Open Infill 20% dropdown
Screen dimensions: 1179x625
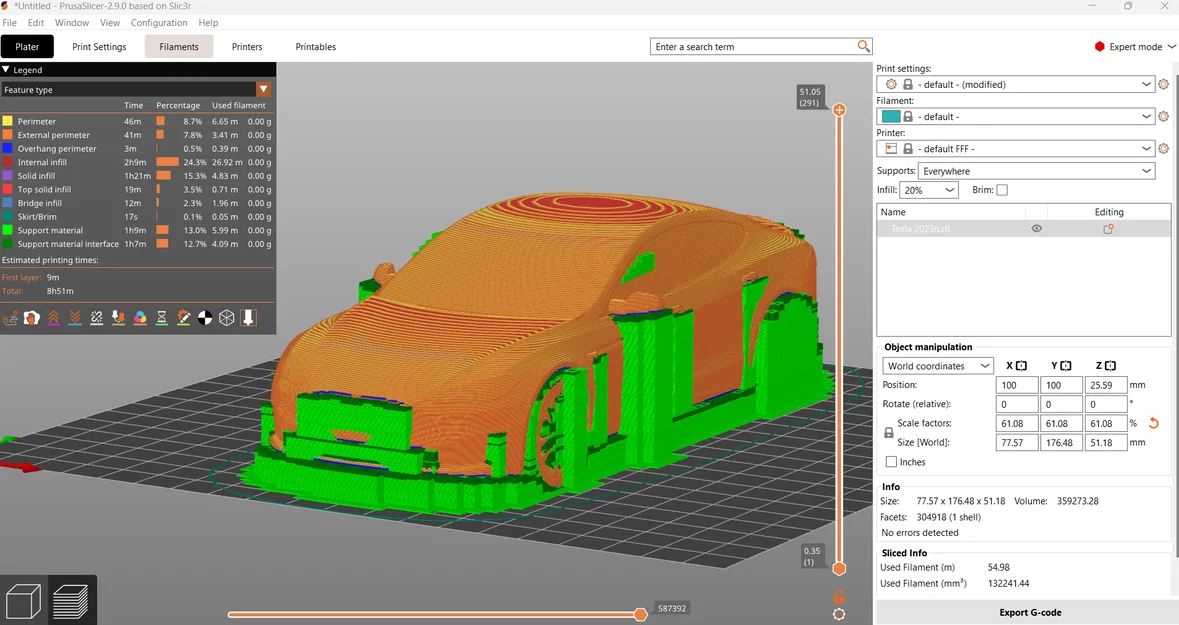click(x=929, y=190)
